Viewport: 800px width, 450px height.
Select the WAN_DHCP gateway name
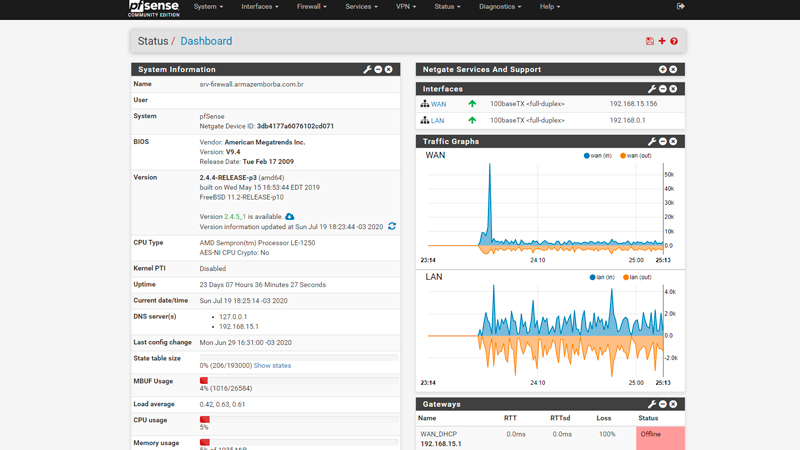[438, 434]
